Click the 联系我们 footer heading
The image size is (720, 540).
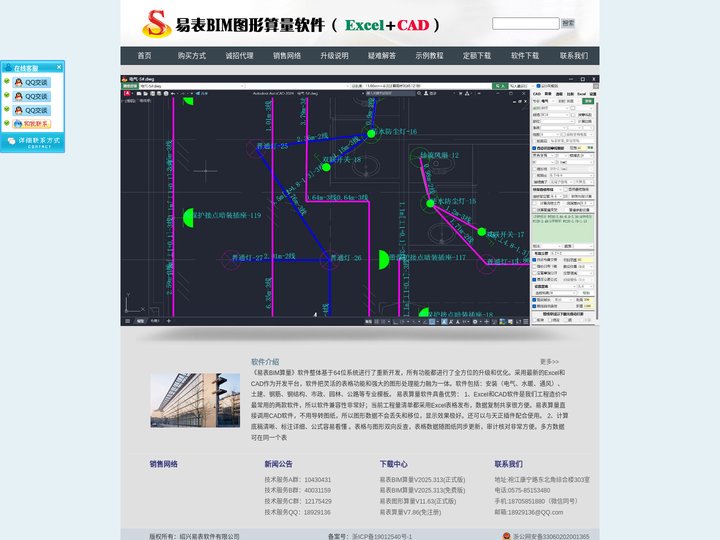[508, 464]
